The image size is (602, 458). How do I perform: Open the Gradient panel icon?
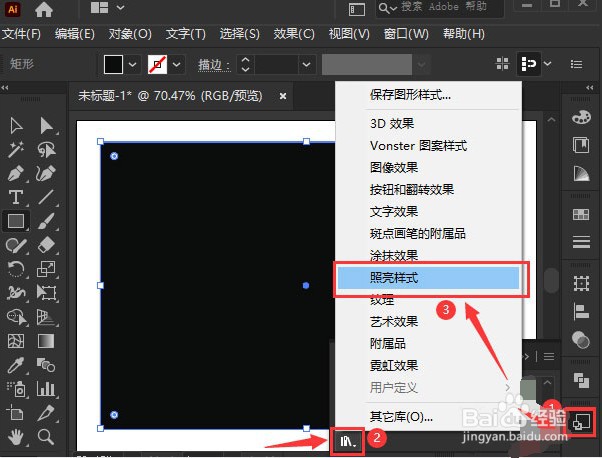pyautogui.click(x=581, y=173)
